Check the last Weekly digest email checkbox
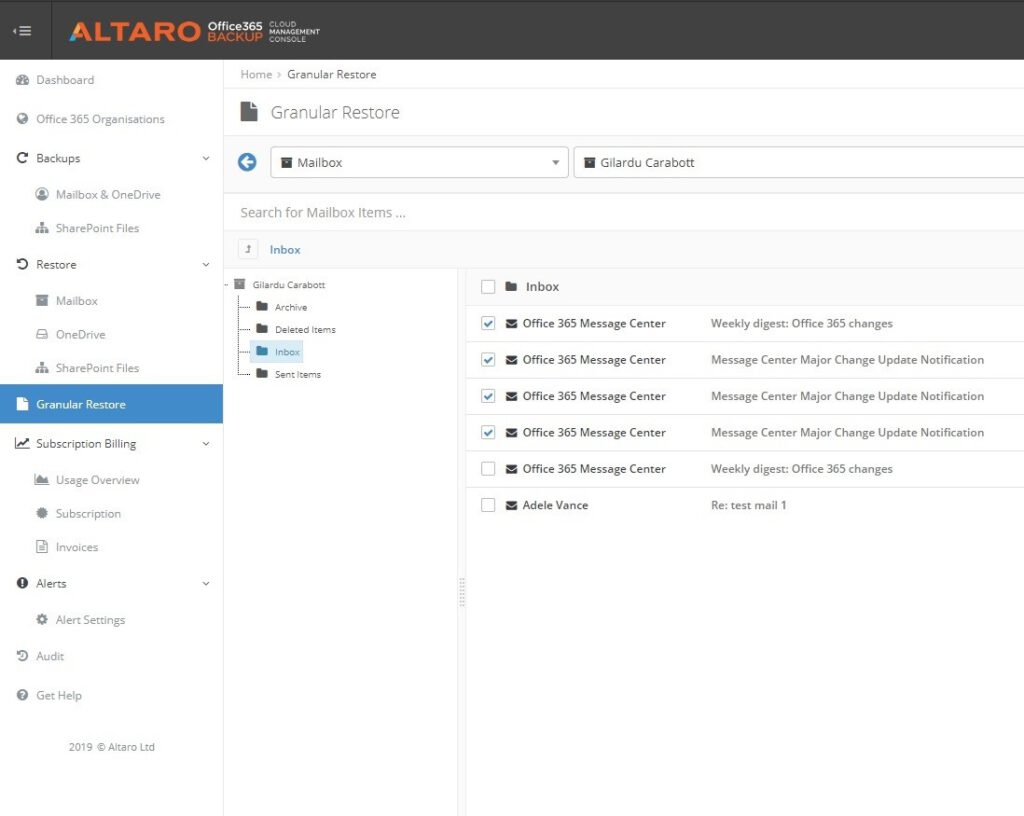Image resolution: width=1024 pixels, height=816 pixels. (x=488, y=469)
